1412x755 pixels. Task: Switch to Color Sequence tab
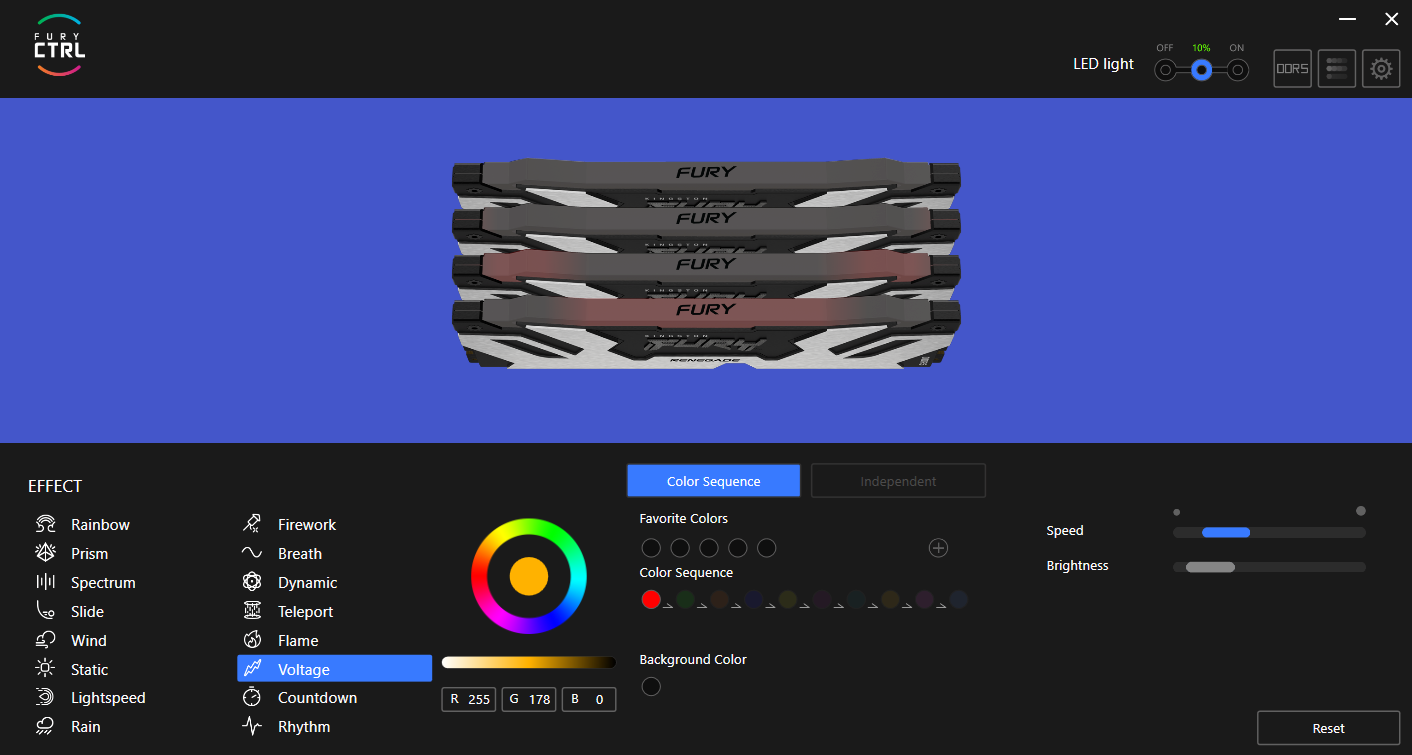(714, 481)
